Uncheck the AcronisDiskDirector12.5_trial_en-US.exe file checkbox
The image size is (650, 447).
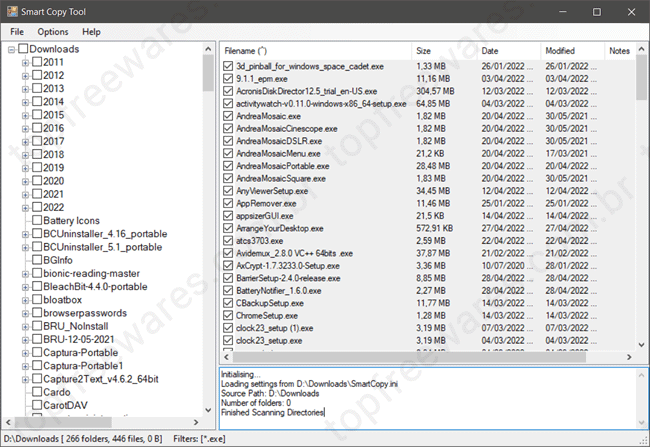[x=230, y=89]
